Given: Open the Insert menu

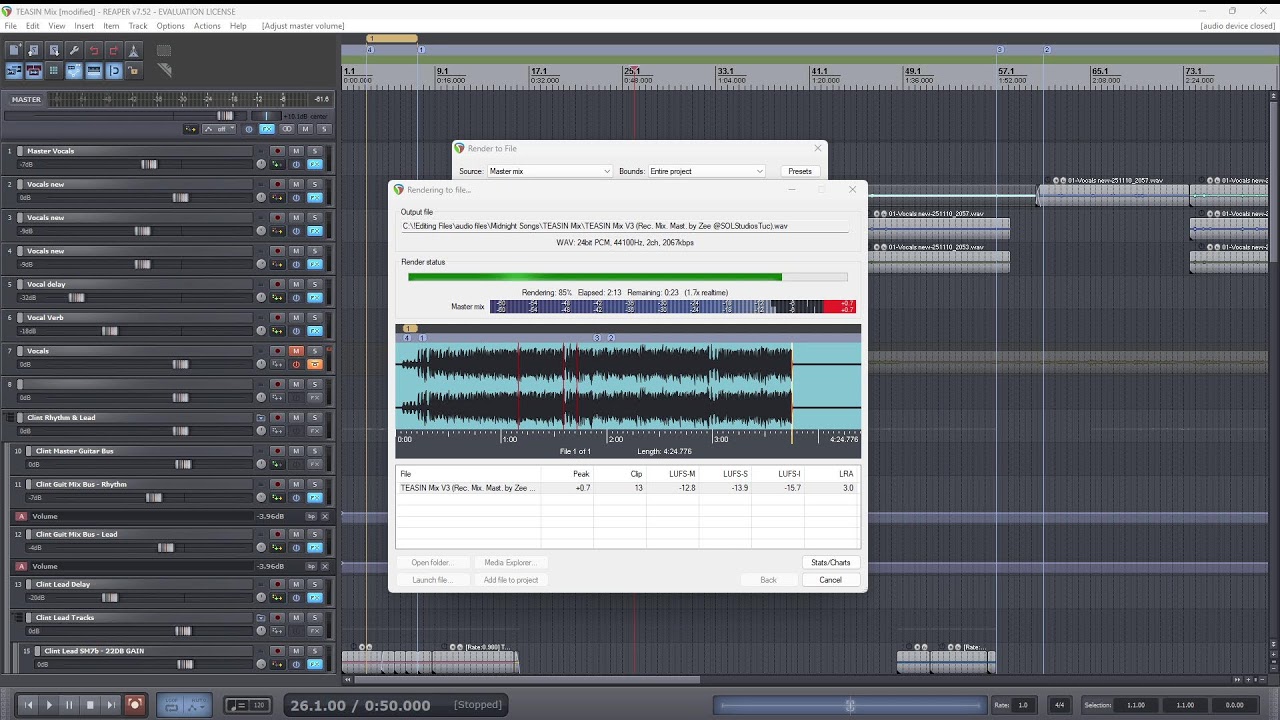Looking at the screenshot, I should (x=84, y=26).
